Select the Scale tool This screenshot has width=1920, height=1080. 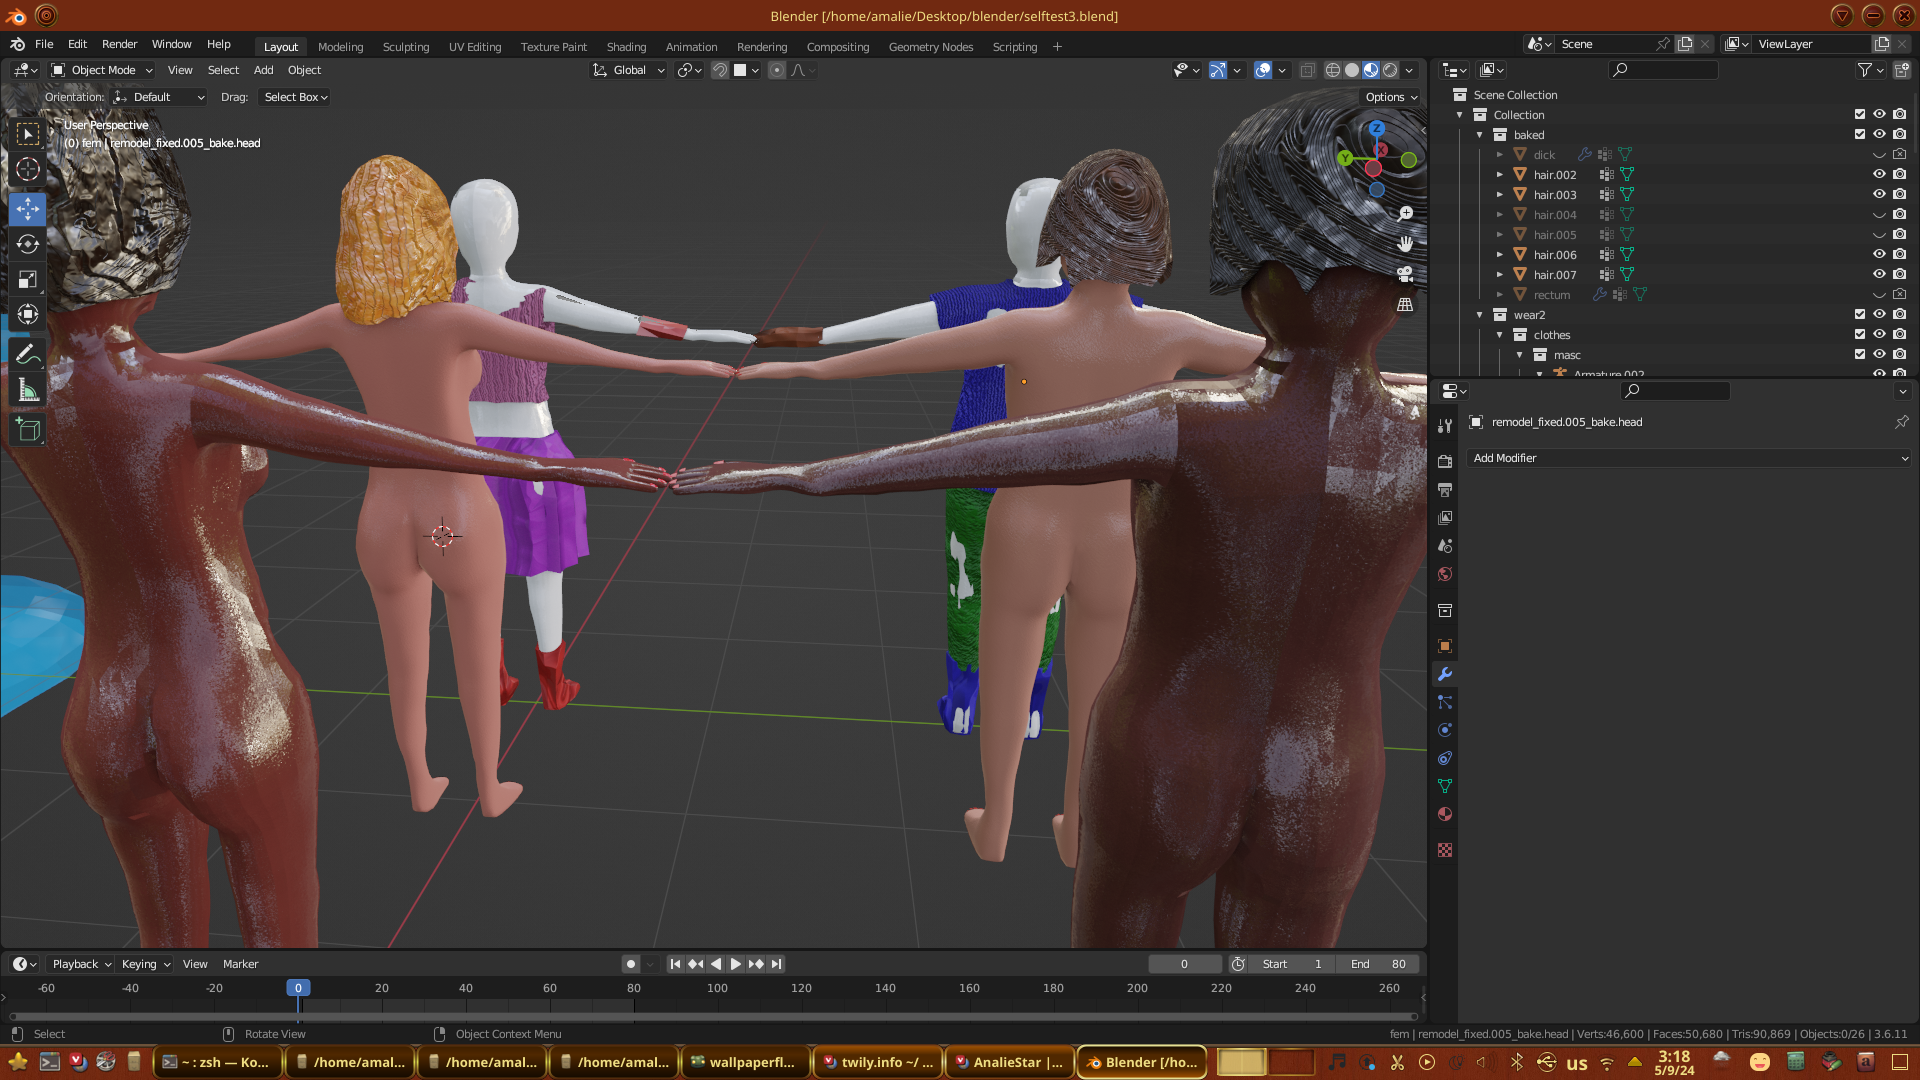pyautogui.click(x=28, y=280)
